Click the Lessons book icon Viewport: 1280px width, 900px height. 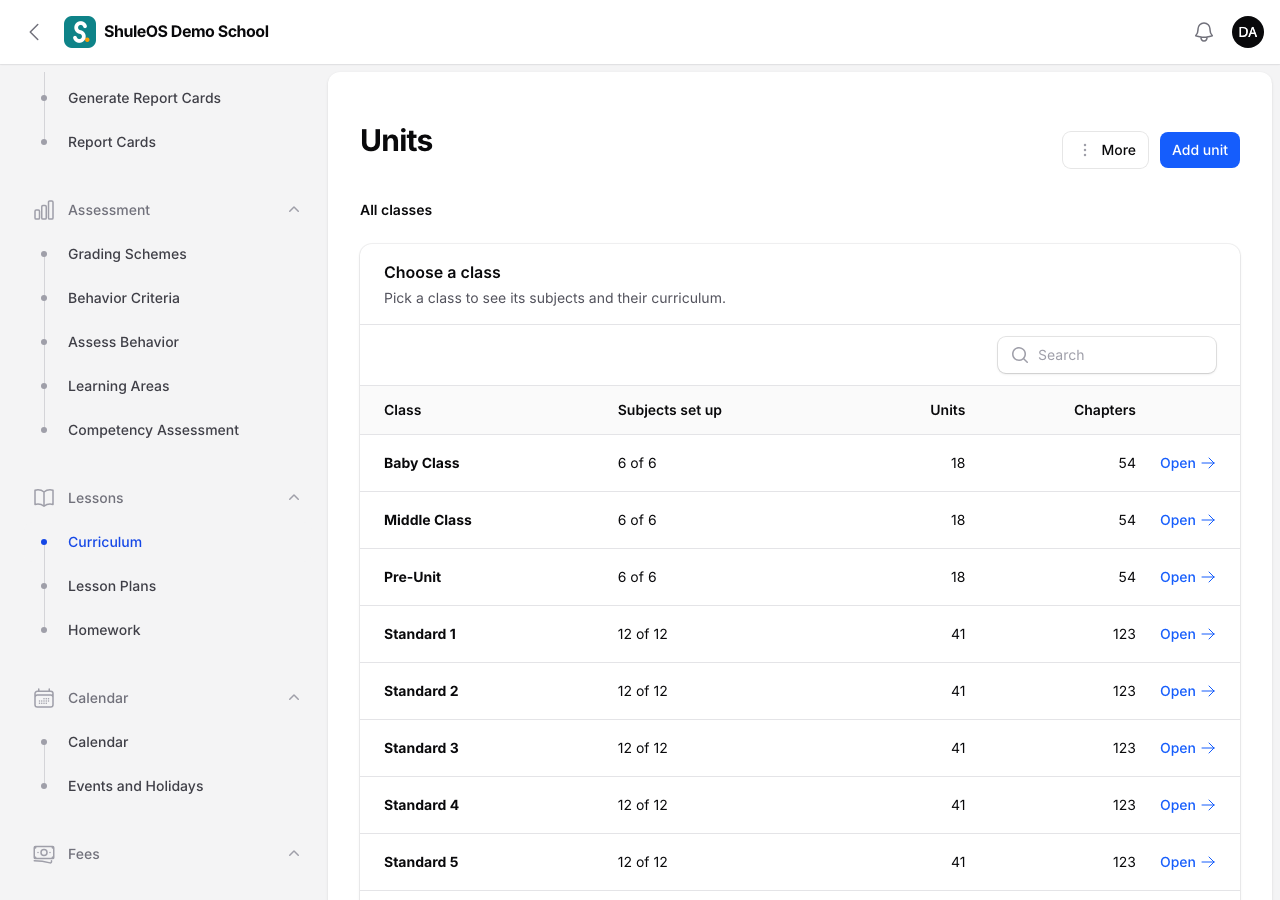(x=44, y=498)
